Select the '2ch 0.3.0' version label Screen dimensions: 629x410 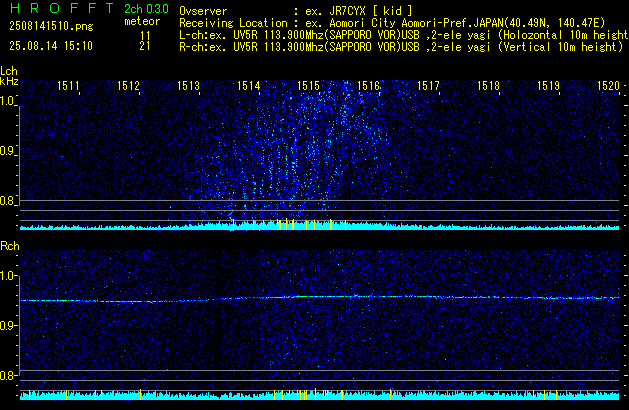[146, 8]
